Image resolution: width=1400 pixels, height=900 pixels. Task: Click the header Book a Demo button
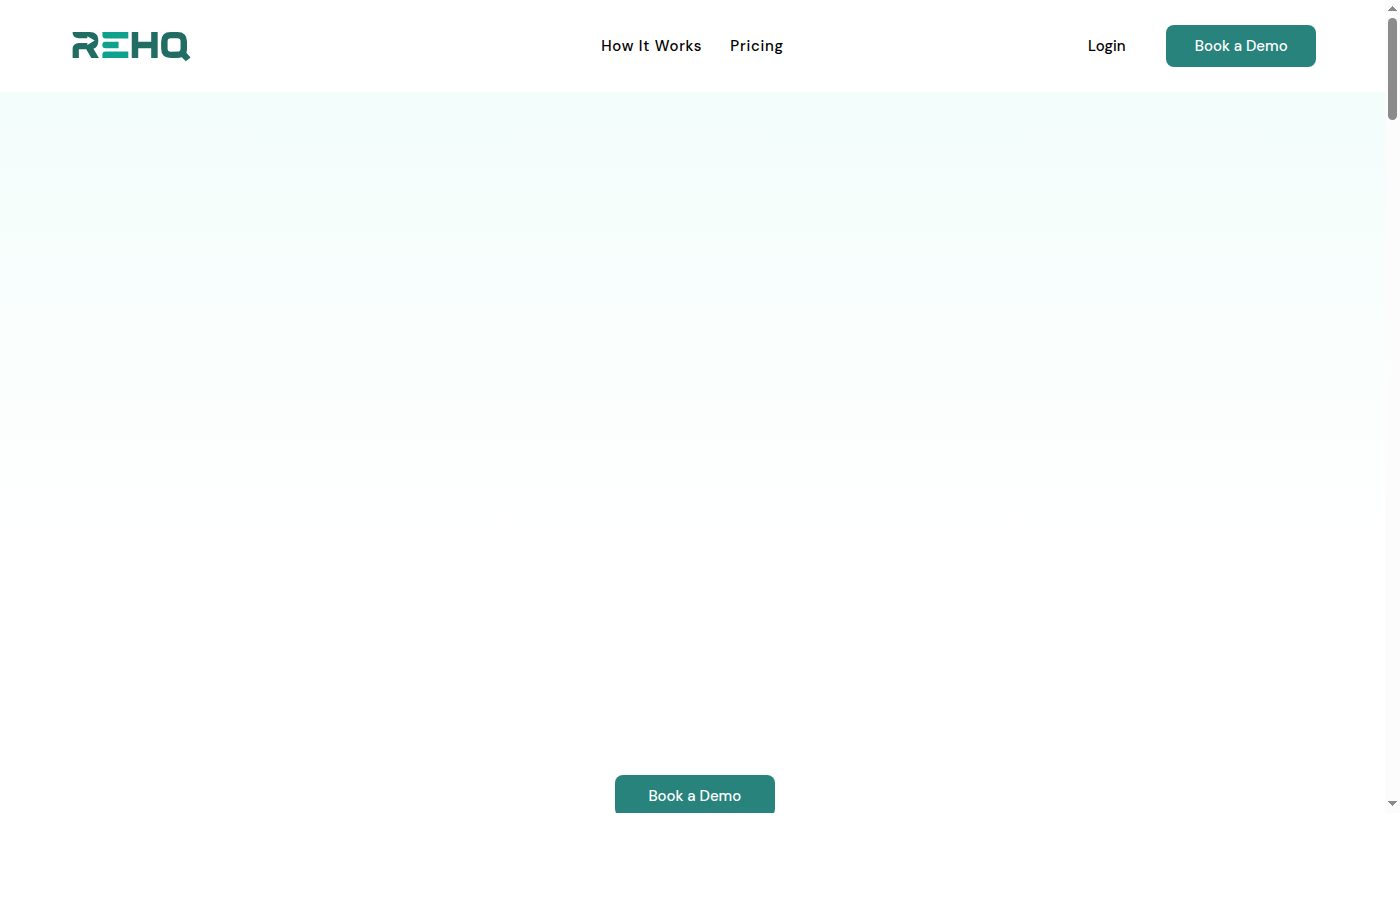[x=1241, y=46]
